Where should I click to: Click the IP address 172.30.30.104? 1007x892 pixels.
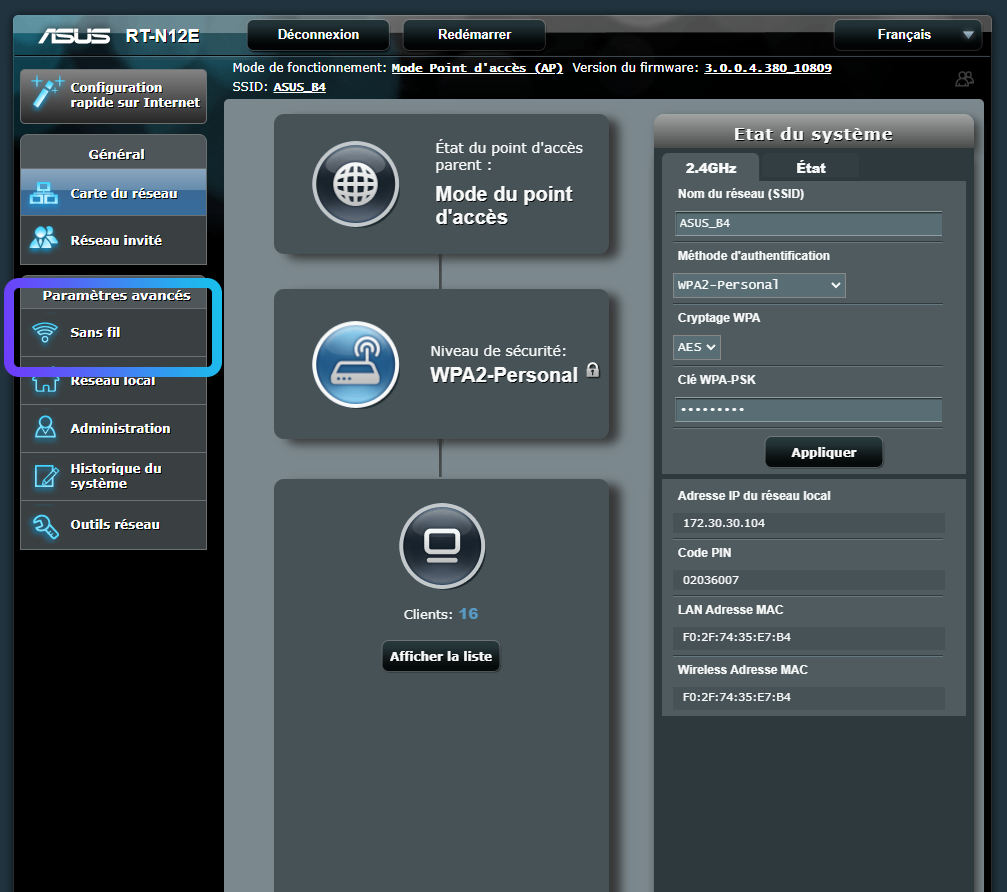coord(724,523)
